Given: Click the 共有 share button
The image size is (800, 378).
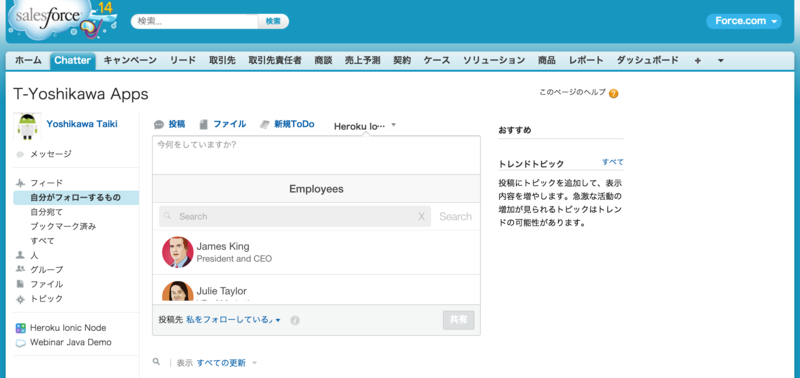Looking at the screenshot, I should pos(458,320).
